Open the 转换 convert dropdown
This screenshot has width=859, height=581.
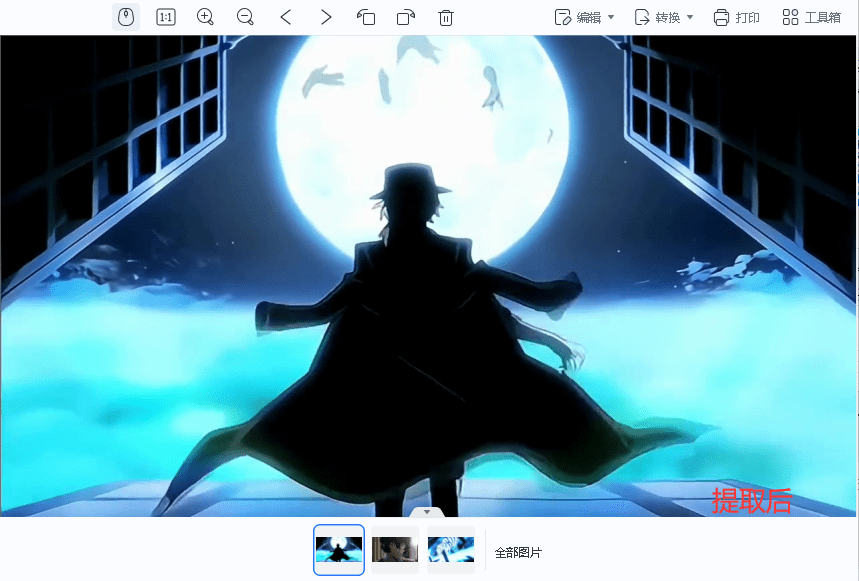[663, 18]
